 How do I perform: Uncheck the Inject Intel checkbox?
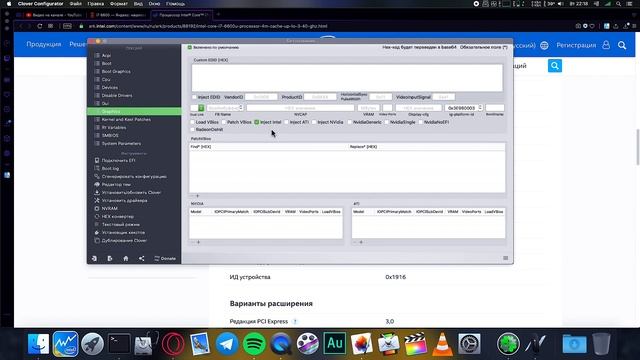(257, 122)
